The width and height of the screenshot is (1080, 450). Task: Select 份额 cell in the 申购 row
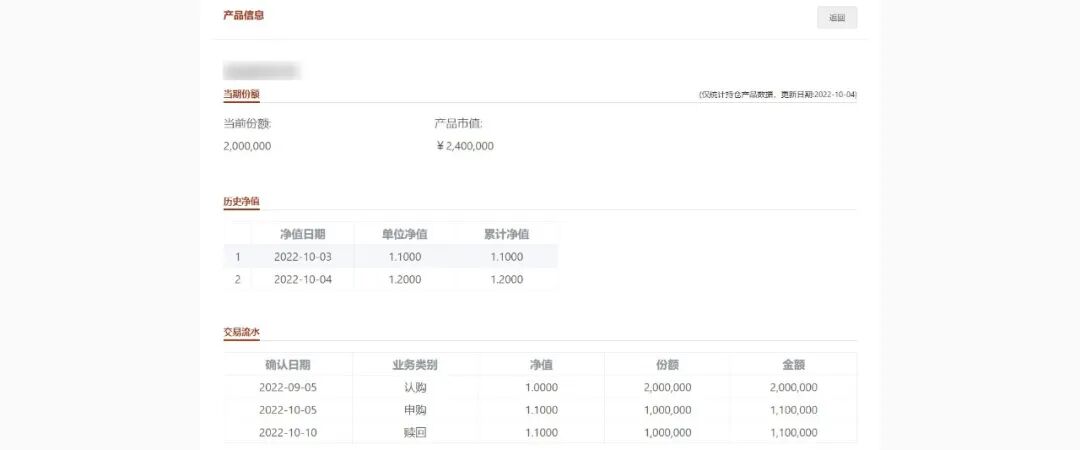(x=667, y=410)
